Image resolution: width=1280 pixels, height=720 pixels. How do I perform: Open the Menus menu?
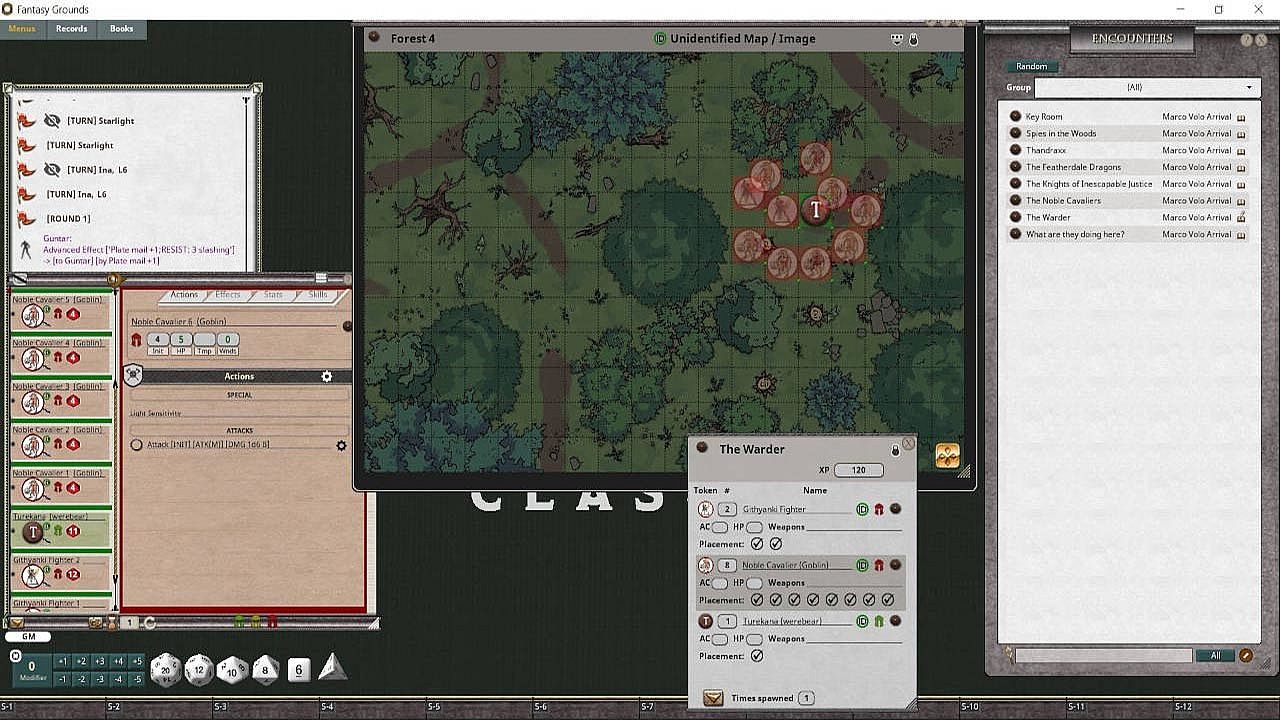click(22, 29)
